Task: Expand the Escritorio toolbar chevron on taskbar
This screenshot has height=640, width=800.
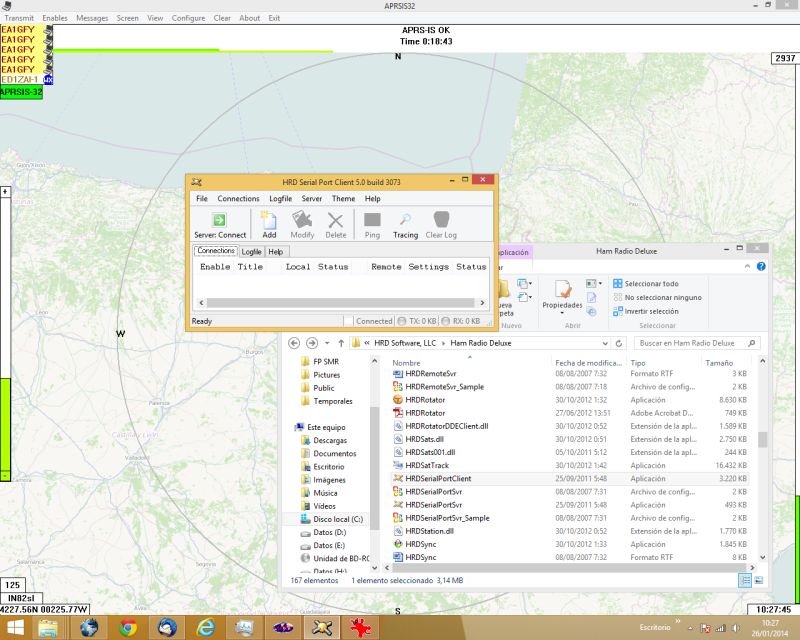Action: (x=678, y=621)
